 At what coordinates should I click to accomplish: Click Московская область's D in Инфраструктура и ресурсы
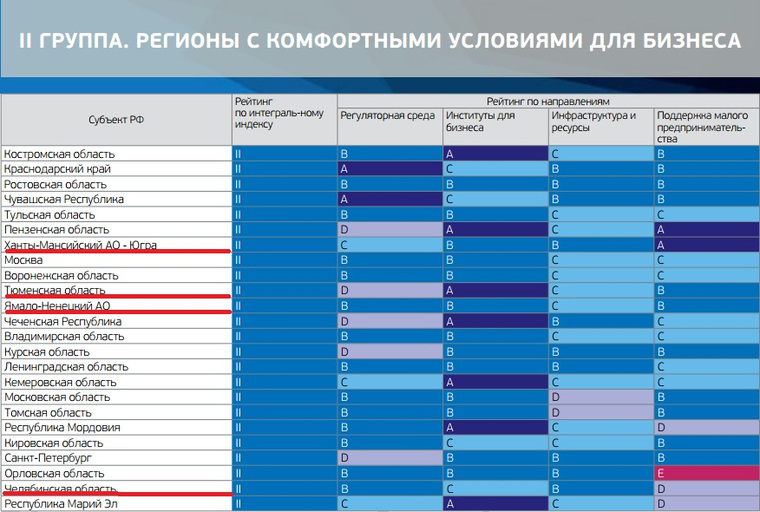[601, 397]
